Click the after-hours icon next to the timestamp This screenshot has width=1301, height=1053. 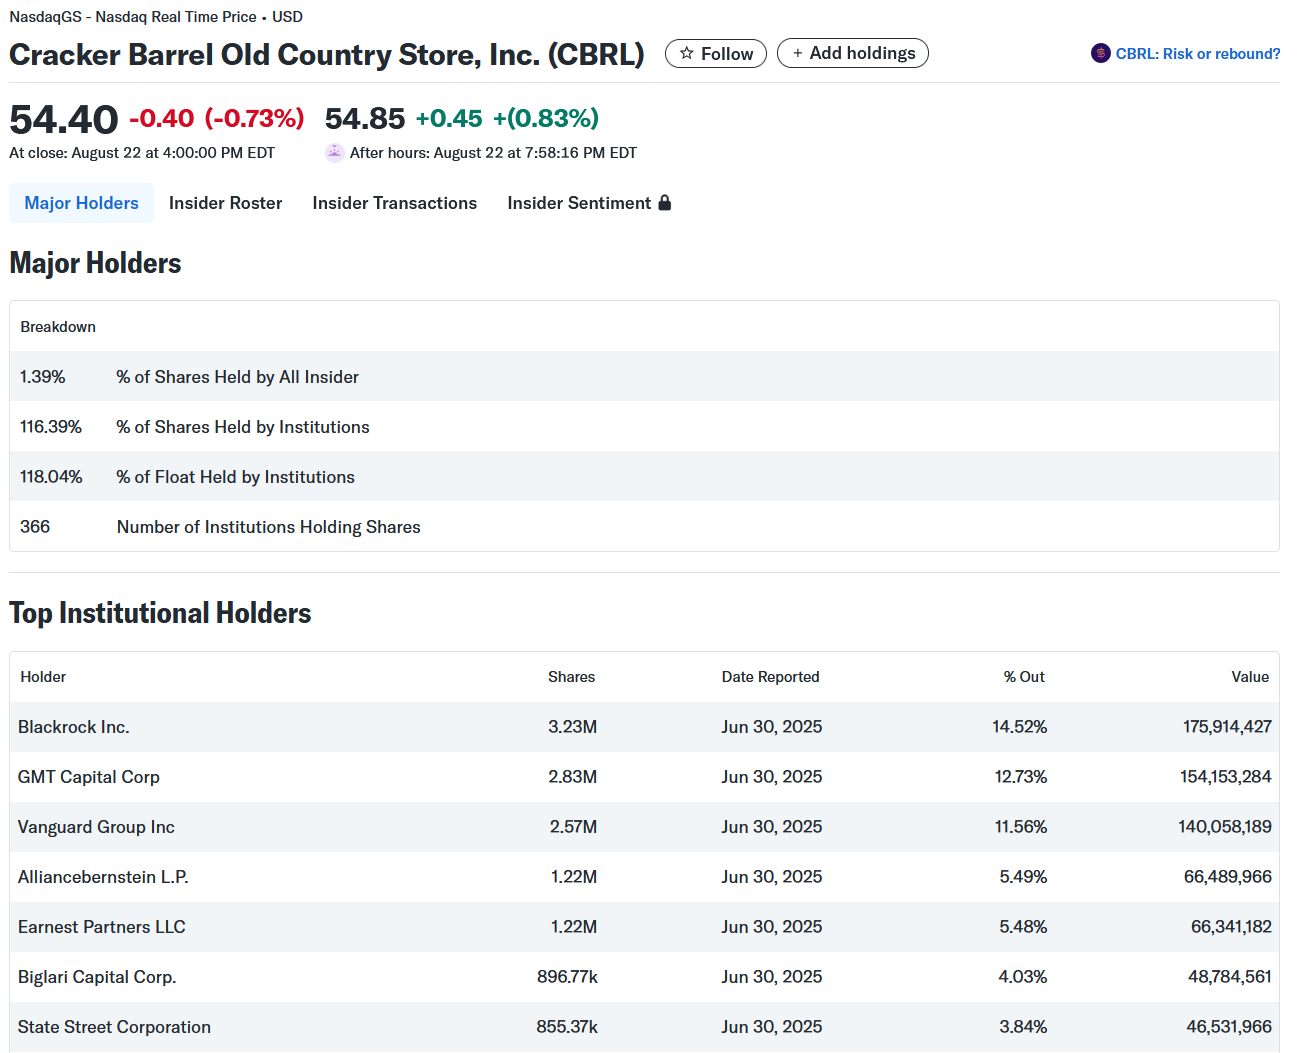(x=334, y=153)
